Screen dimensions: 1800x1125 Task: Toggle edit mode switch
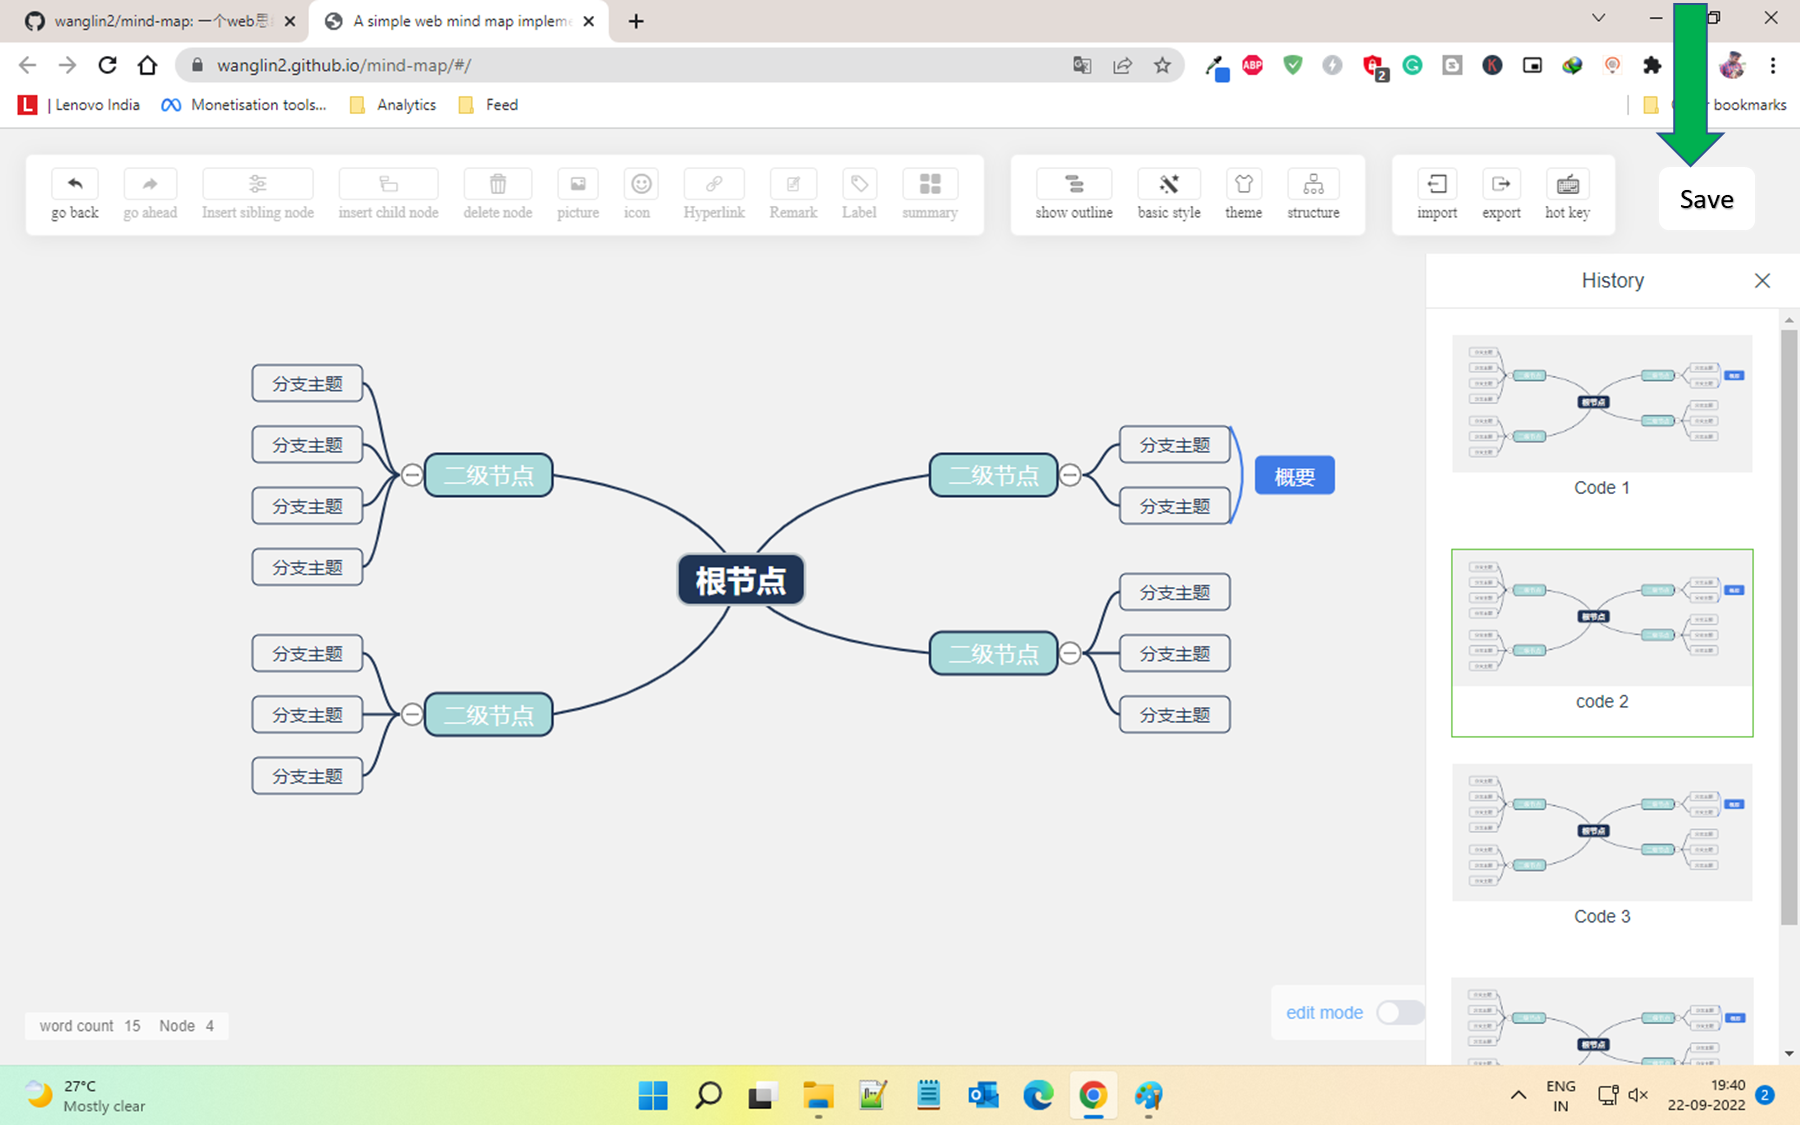pyautogui.click(x=1398, y=1012)
